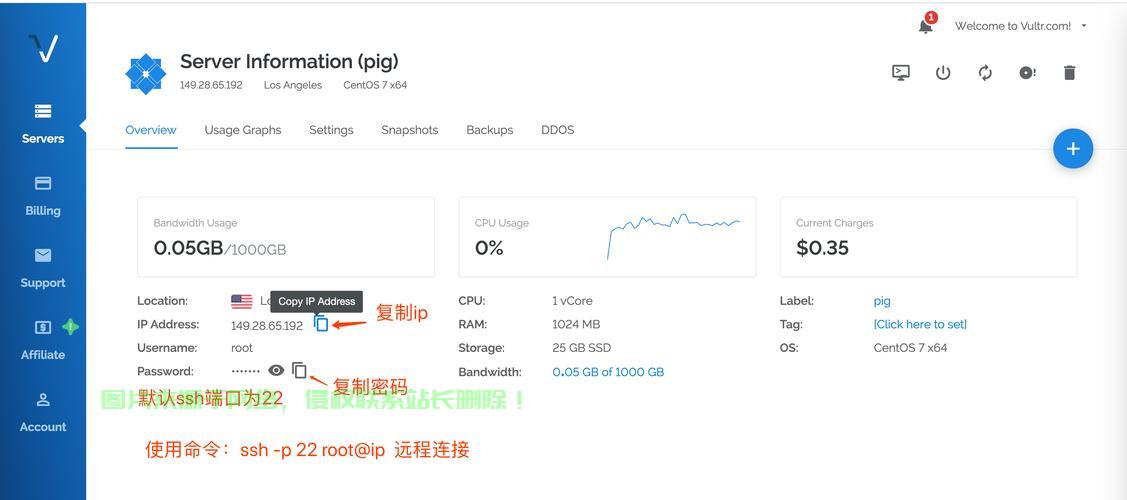
Task: Click the reinstall server disc icon
Action: (1027, 73)
